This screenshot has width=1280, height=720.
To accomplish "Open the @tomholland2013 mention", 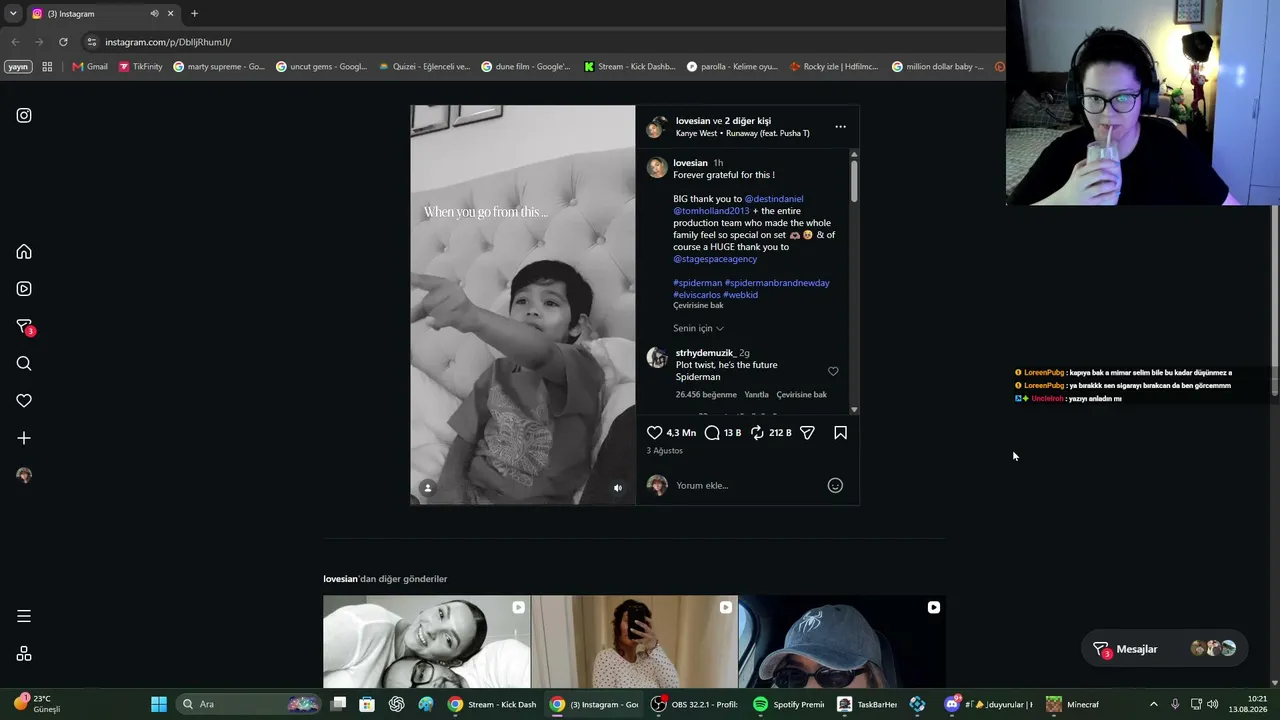I will [x=711, y=211].
